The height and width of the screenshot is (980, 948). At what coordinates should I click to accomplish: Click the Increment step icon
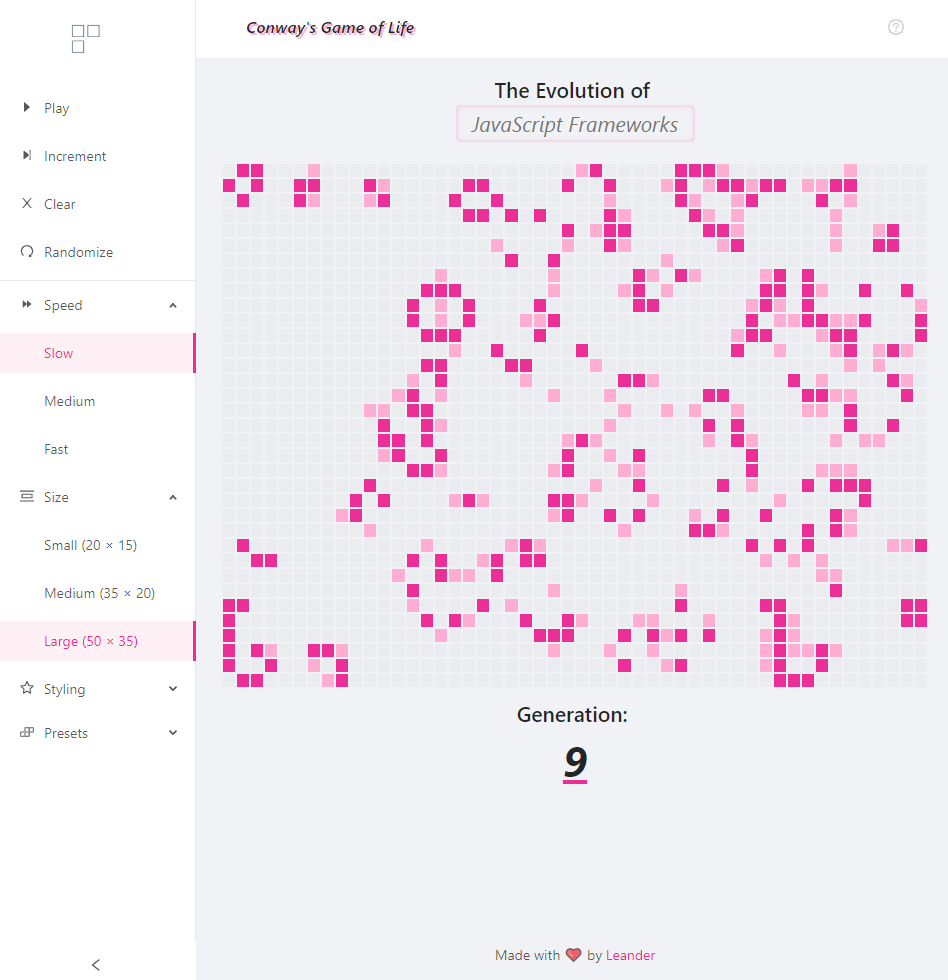[27, 155]
